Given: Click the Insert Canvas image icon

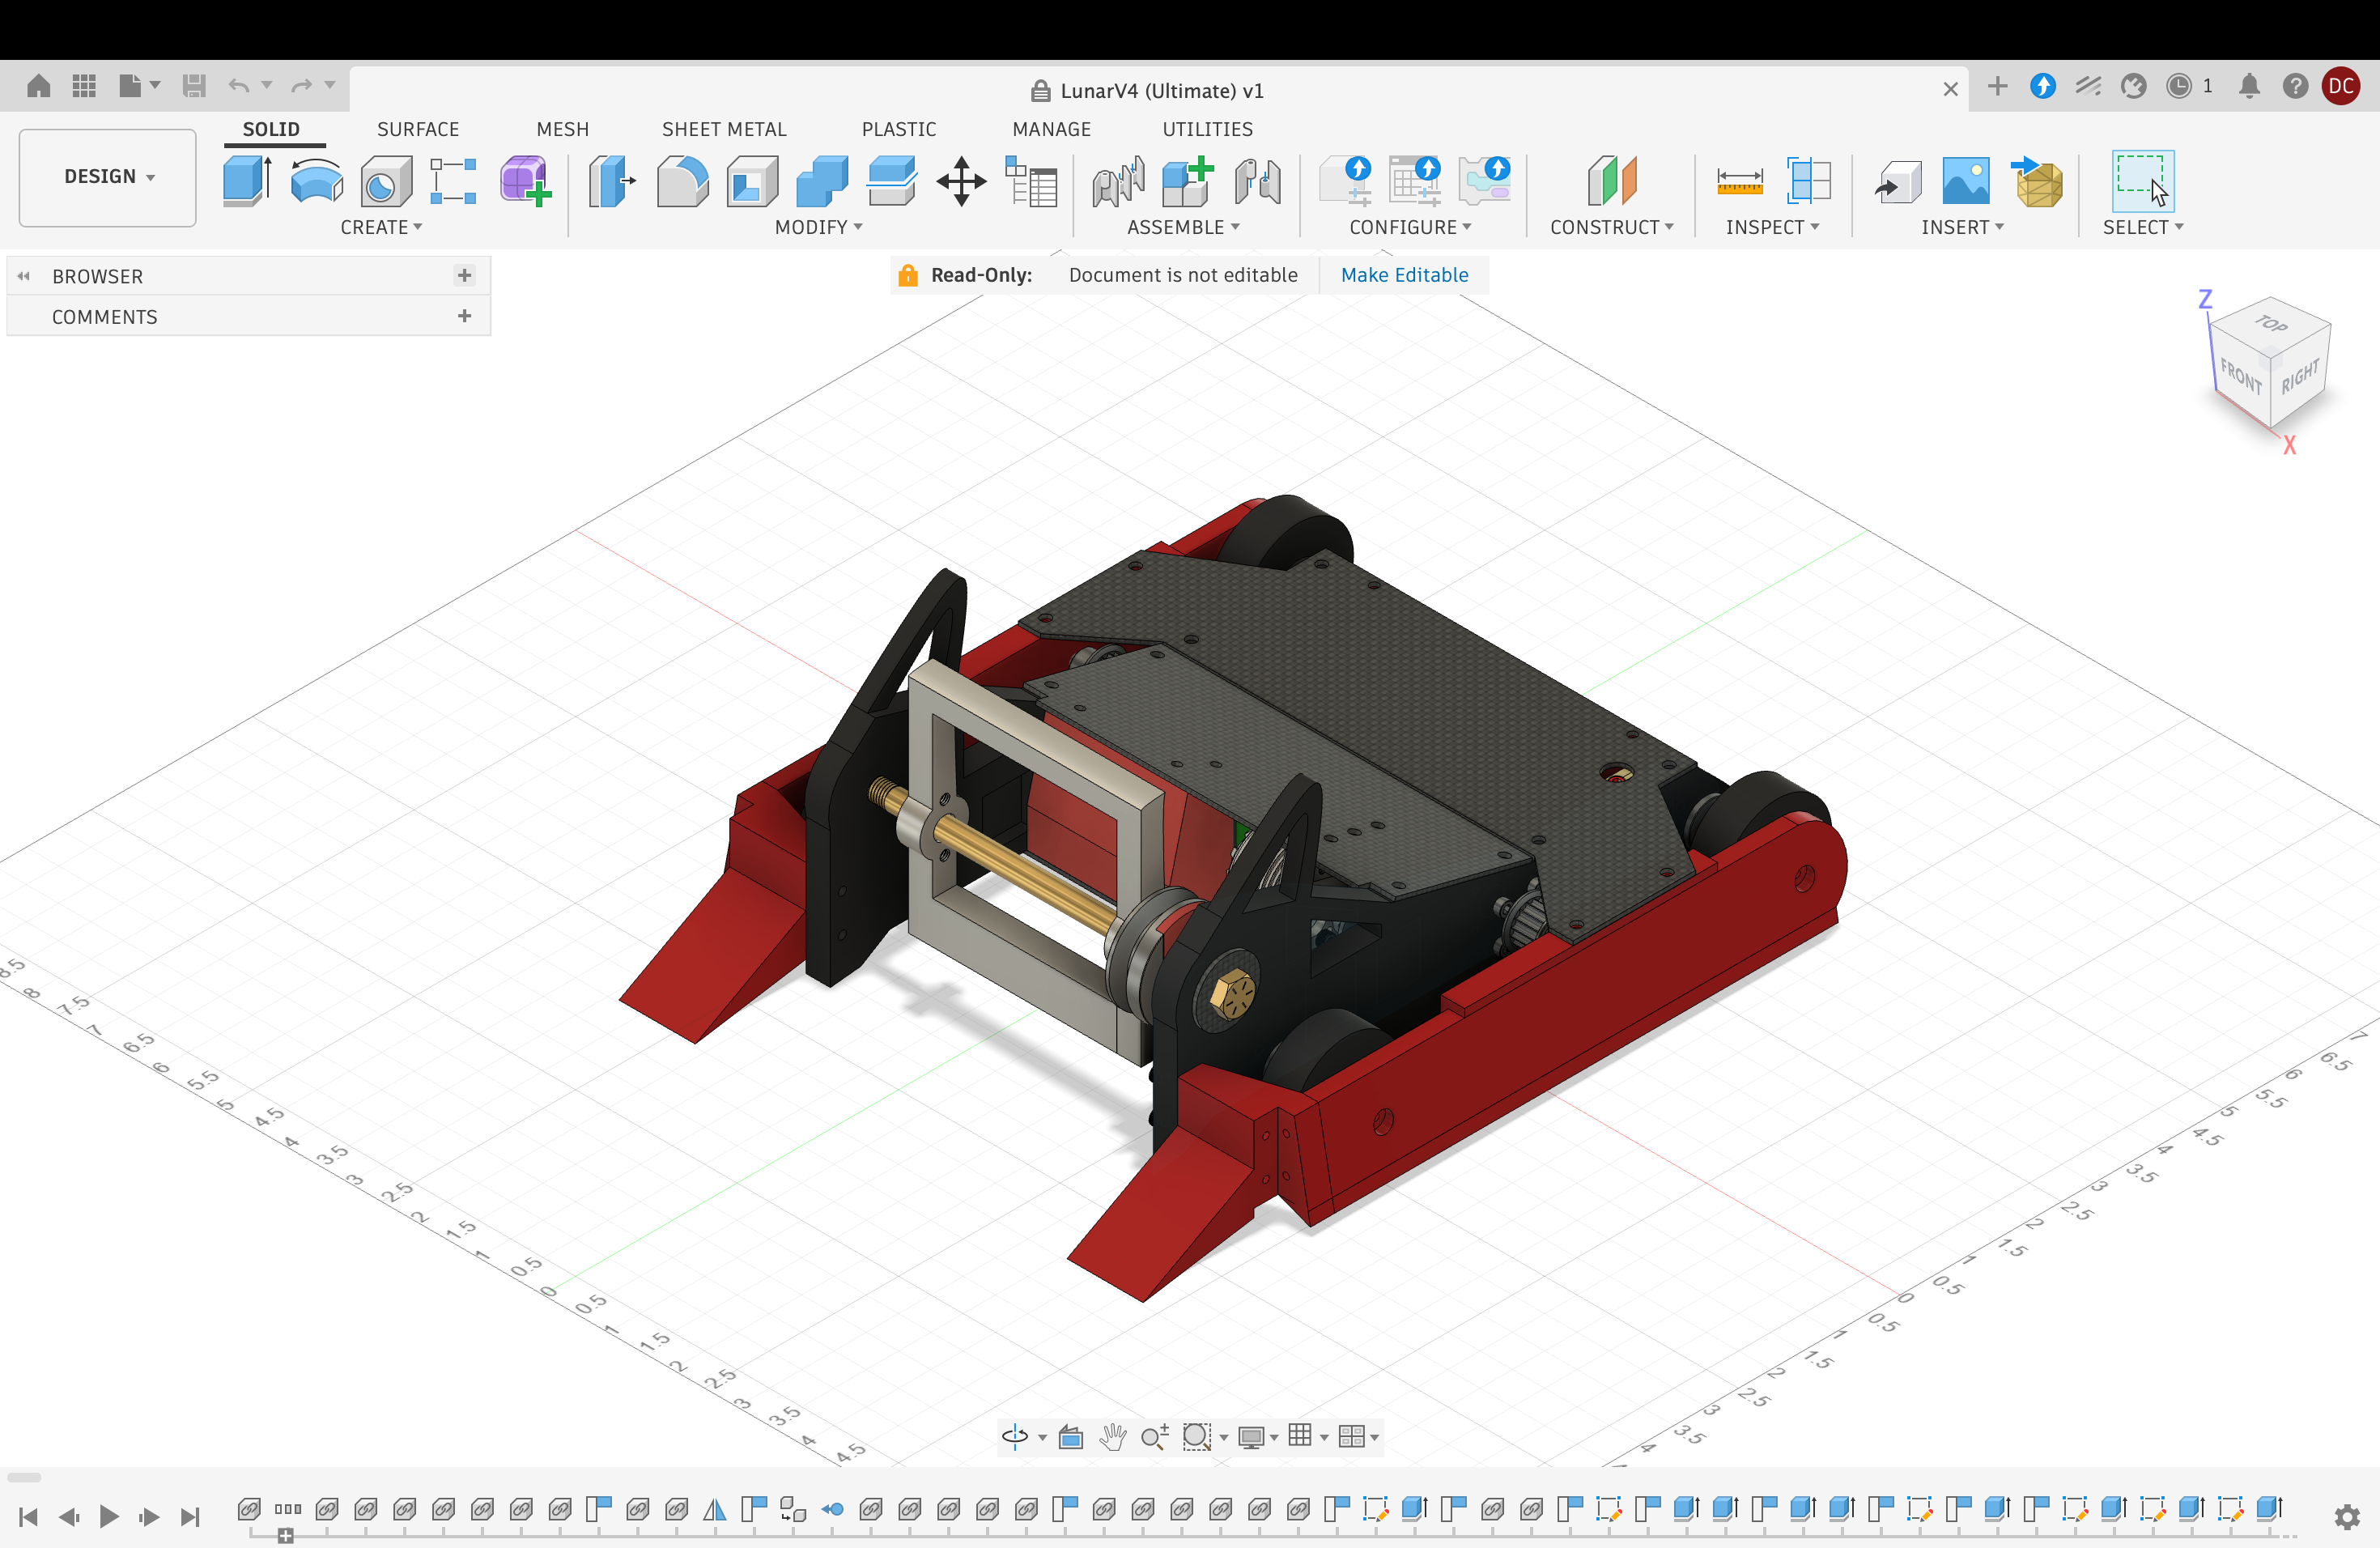Looking at the screenshot, I should (1966, 181).
